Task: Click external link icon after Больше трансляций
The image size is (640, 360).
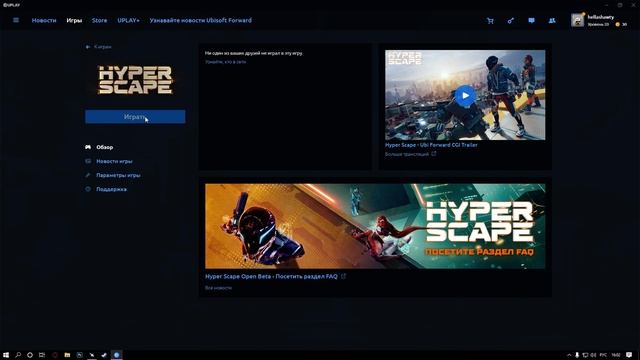Action: (434, 154)
